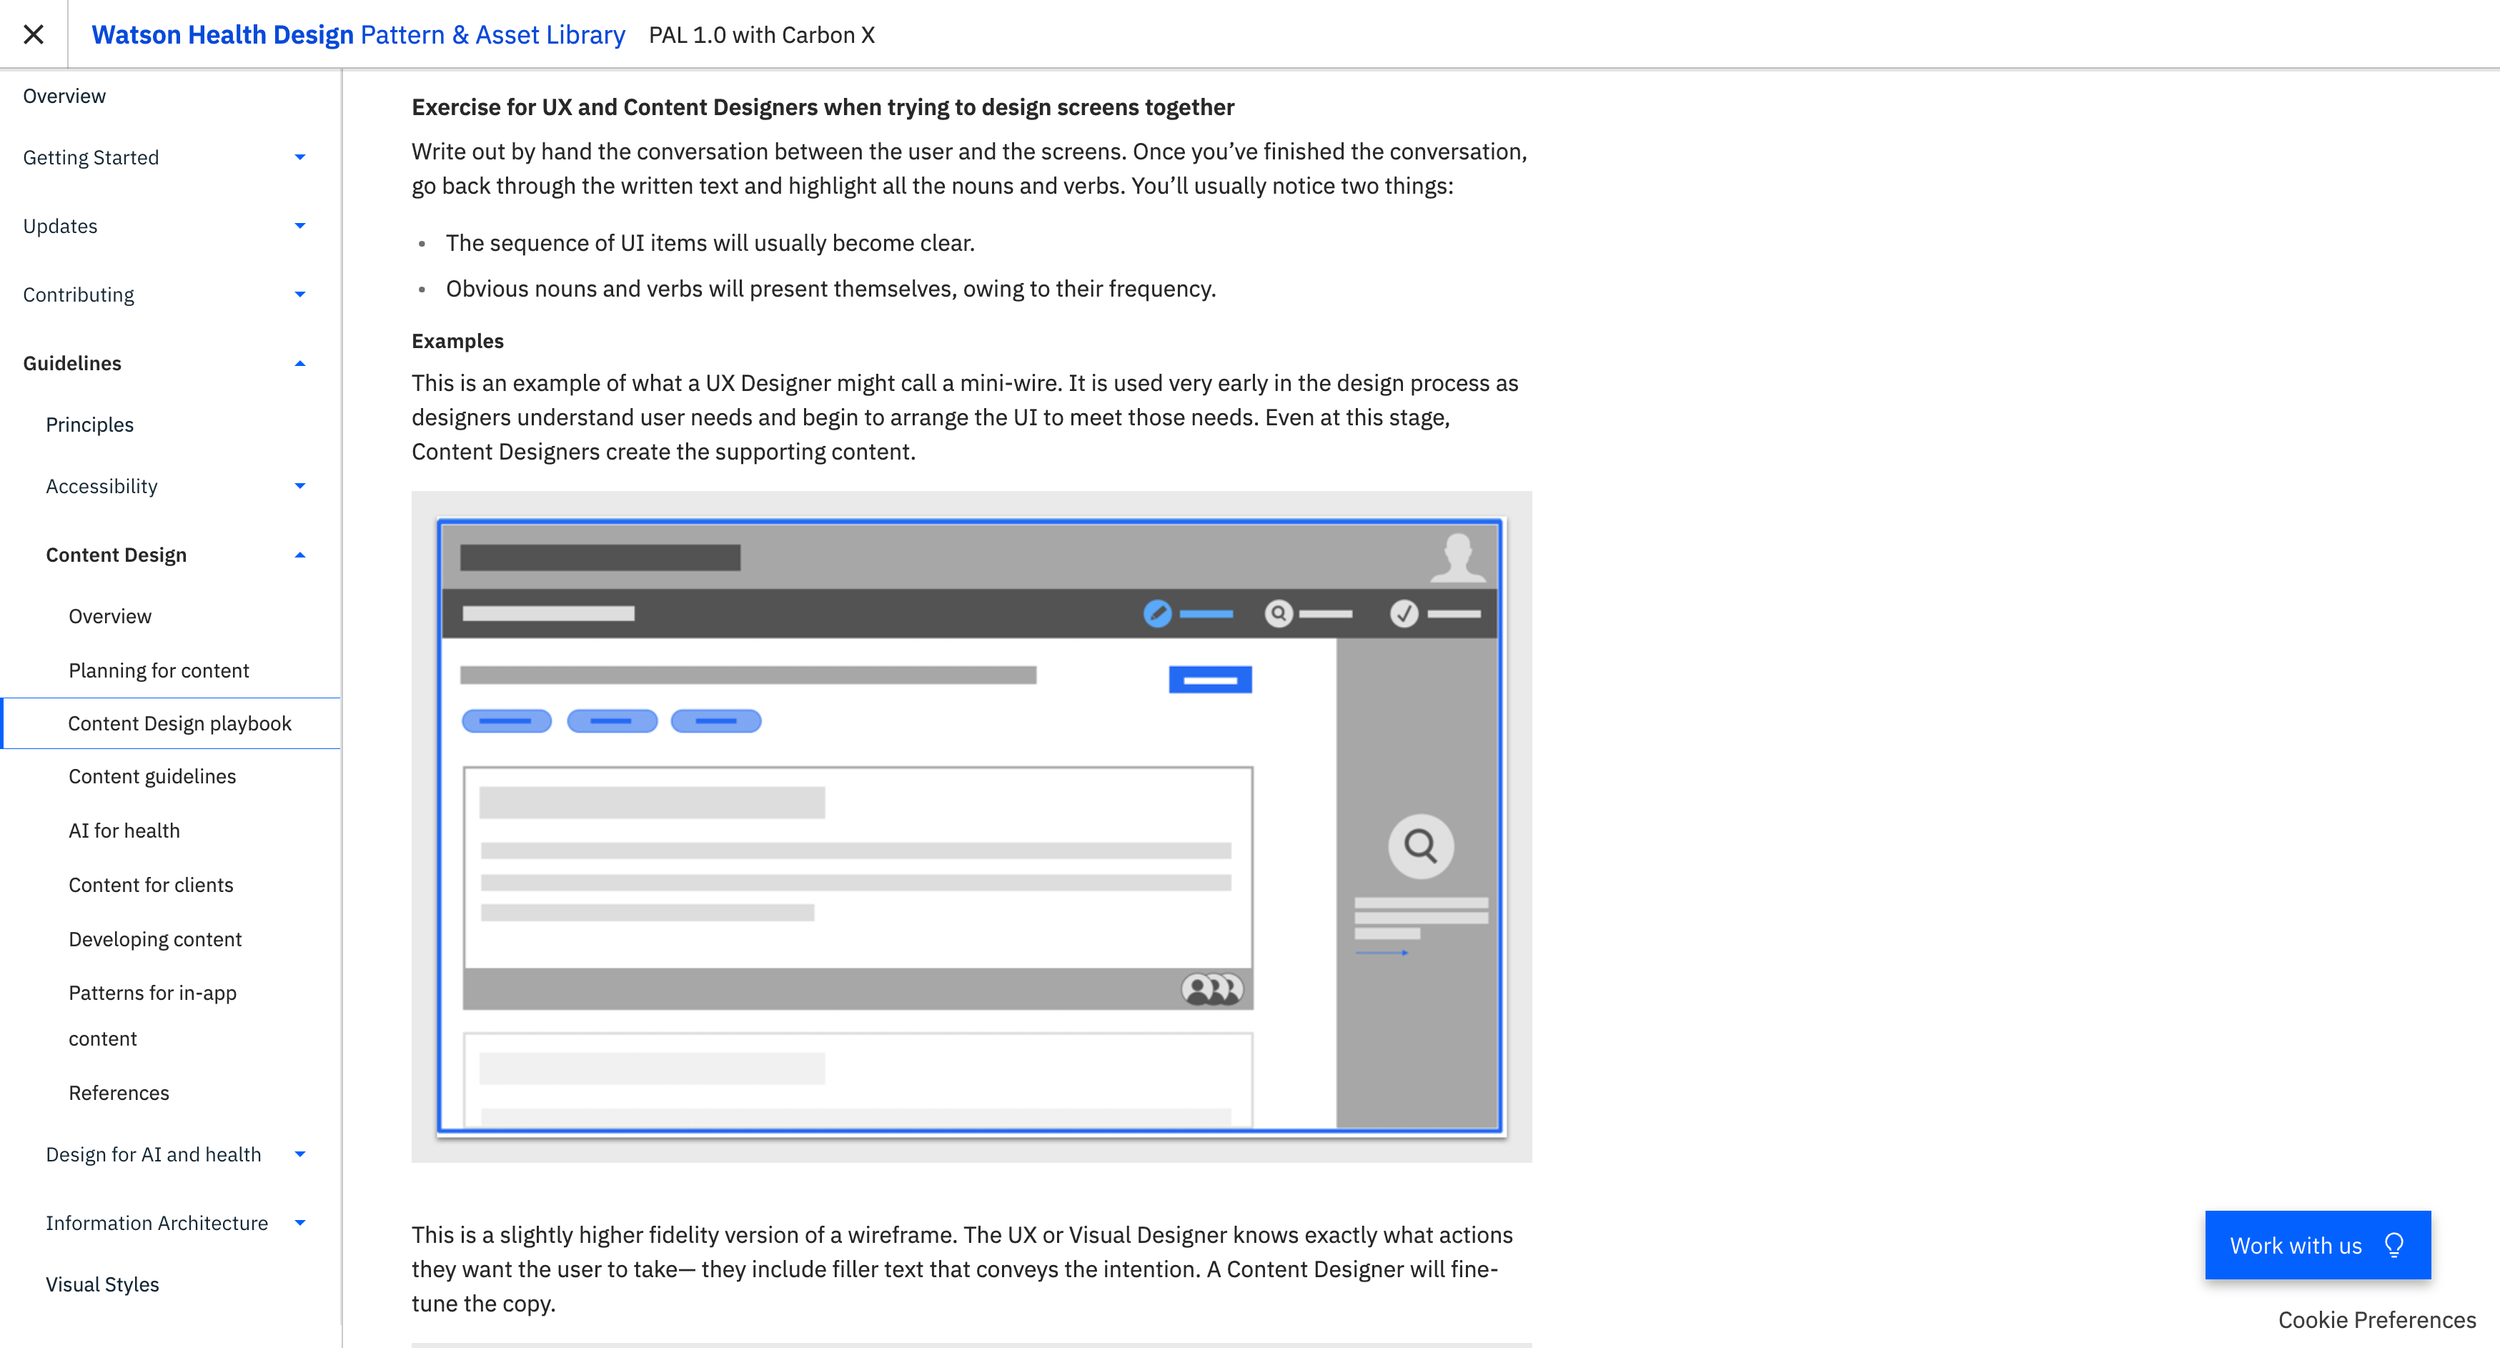Open the Planning for content page
Screen dimensions: 2500x1348
[x=158, y=670]
